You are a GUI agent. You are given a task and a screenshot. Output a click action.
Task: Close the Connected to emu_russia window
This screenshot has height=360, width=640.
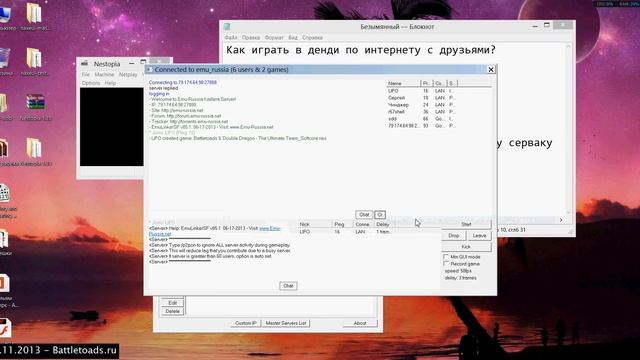tap(491, 70)
